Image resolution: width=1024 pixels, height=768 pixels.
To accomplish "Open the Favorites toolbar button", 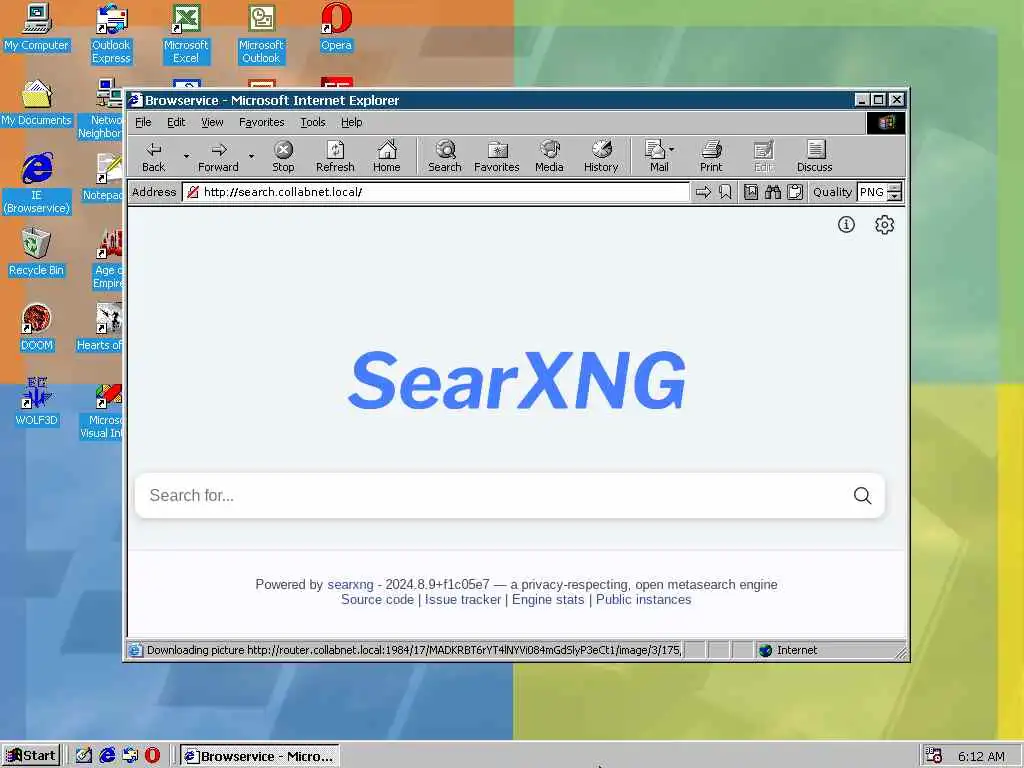I will click(x=496, y=157).
